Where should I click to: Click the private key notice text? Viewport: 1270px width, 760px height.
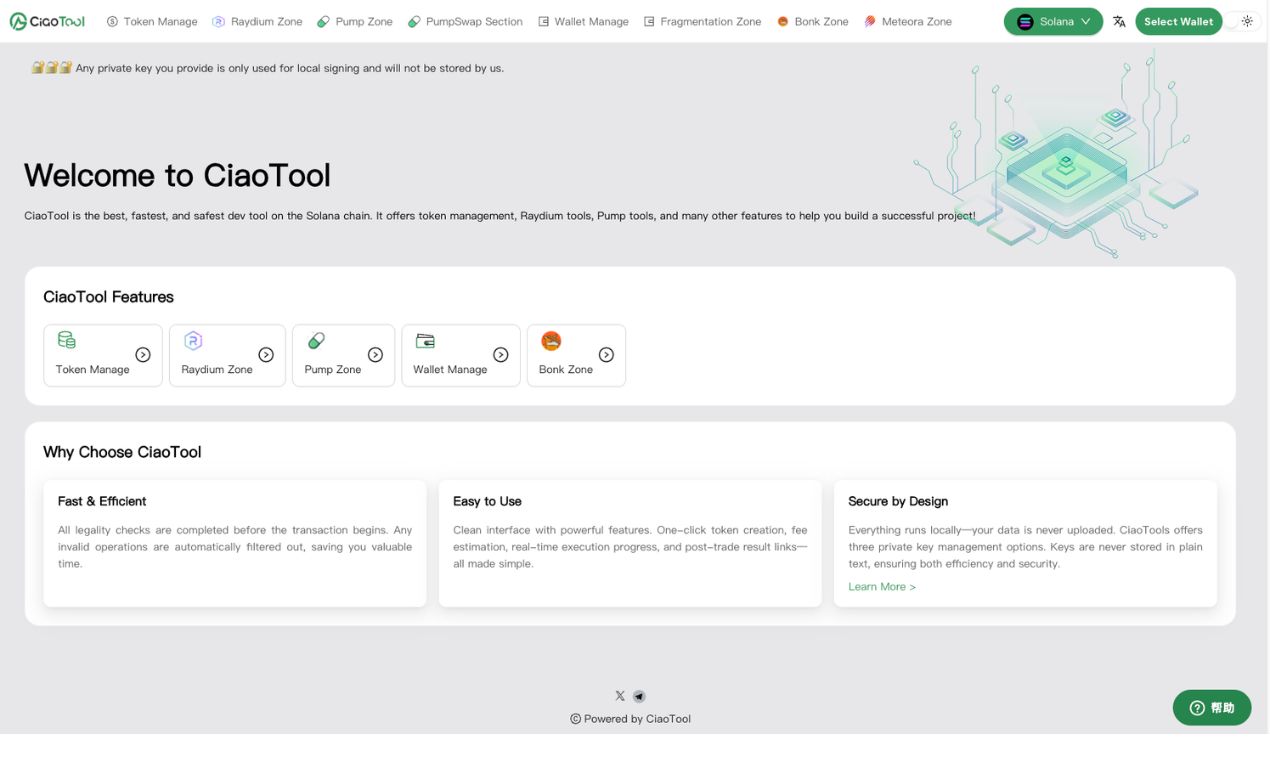[x=290, y=68]
